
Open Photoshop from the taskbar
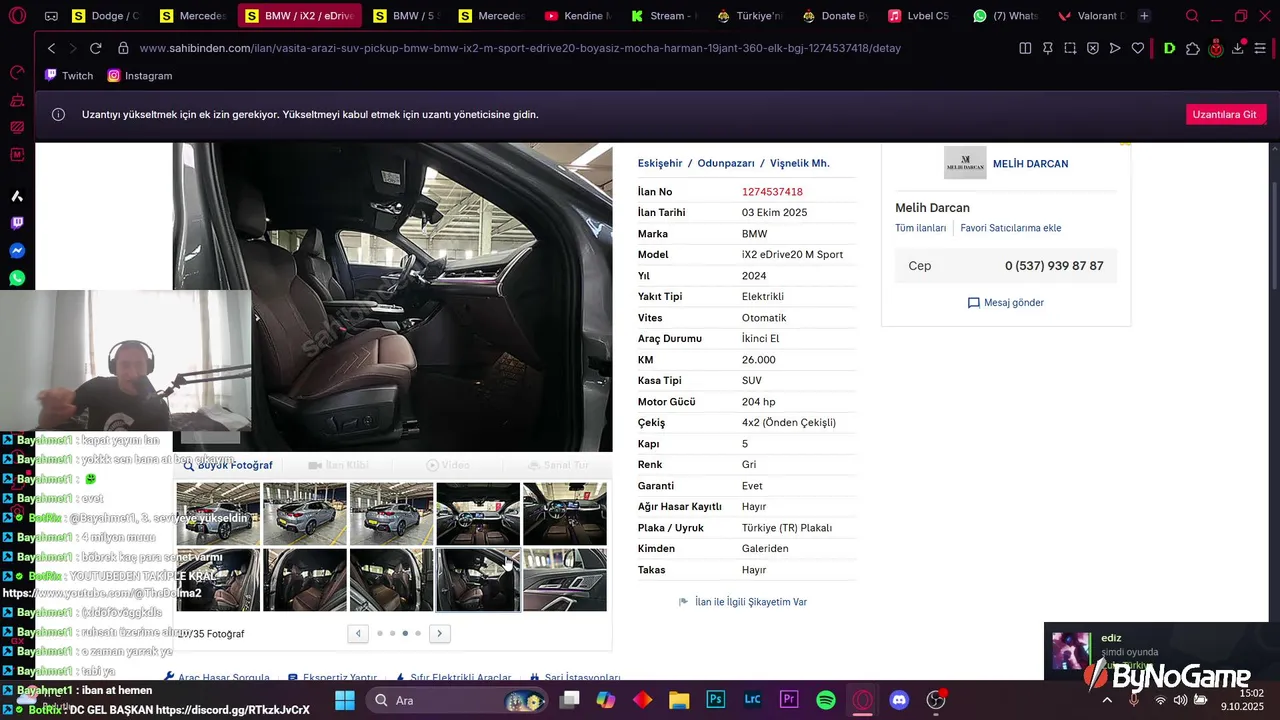(x=715, y=700)
